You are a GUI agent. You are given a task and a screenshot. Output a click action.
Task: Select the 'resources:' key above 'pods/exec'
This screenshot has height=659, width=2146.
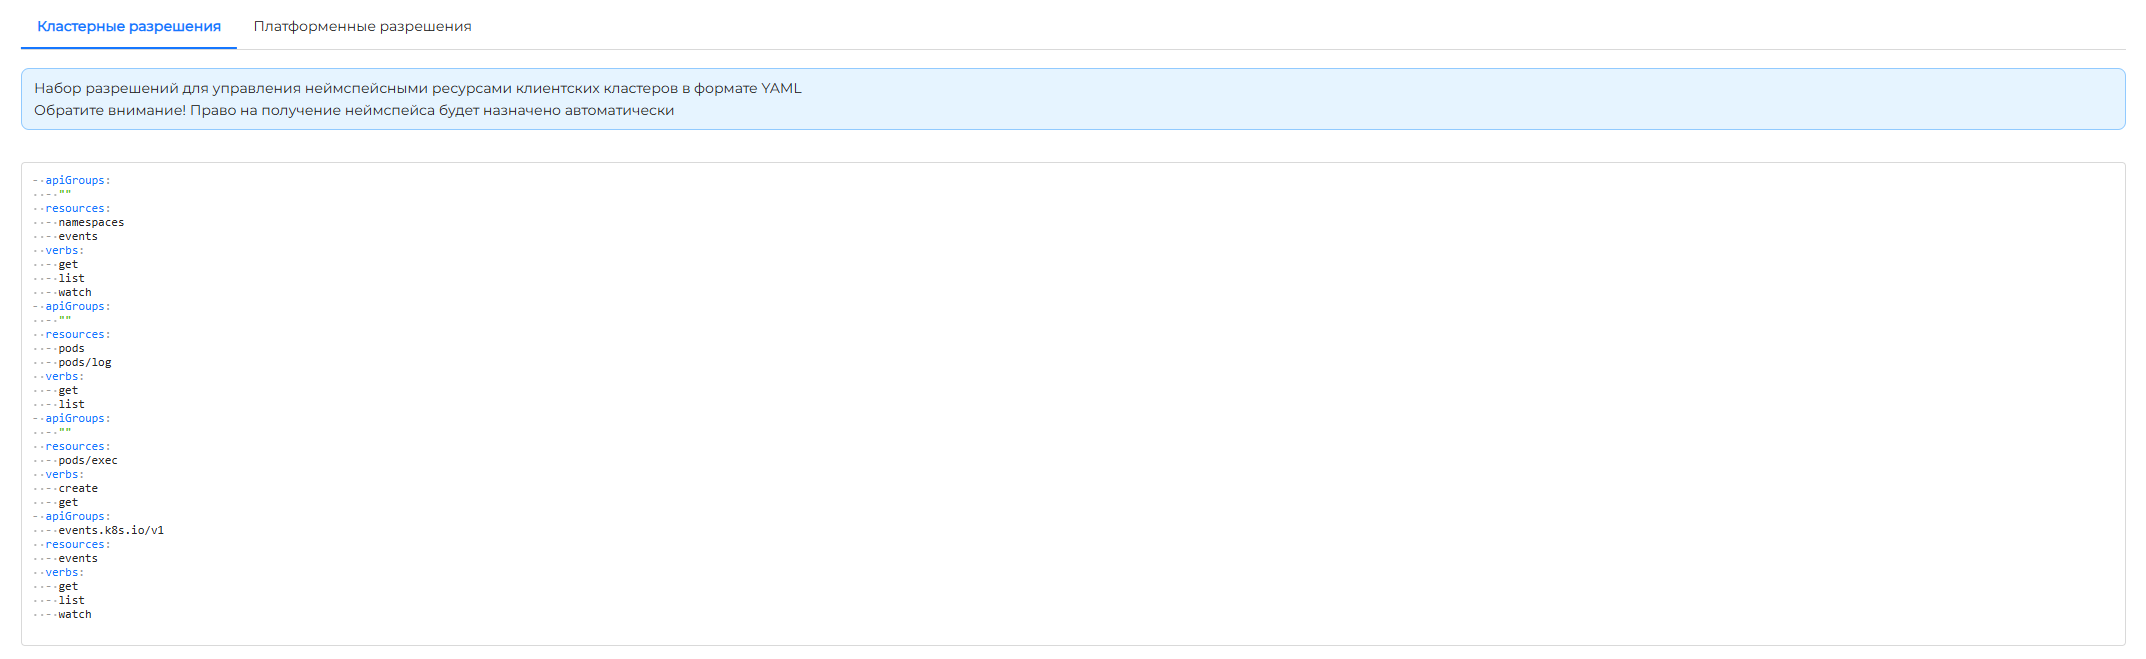point(77,446)
